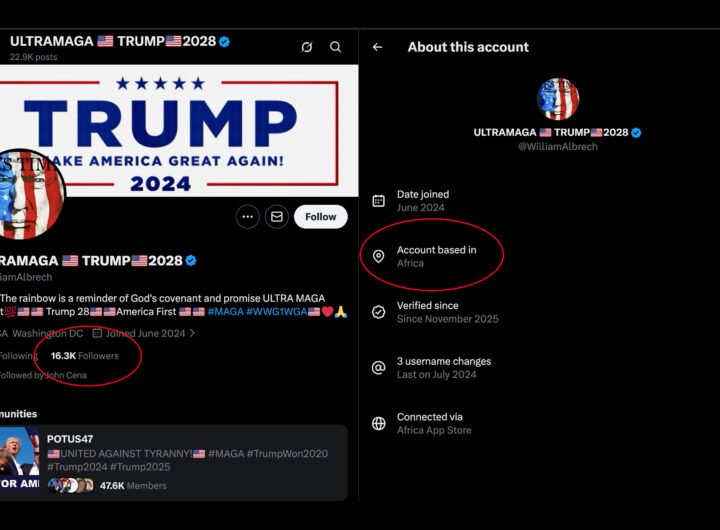720x530 pixels.
Task: Click the verified badge icon beside Verified since
Action: pyautogui.click(x=378, y=312)
